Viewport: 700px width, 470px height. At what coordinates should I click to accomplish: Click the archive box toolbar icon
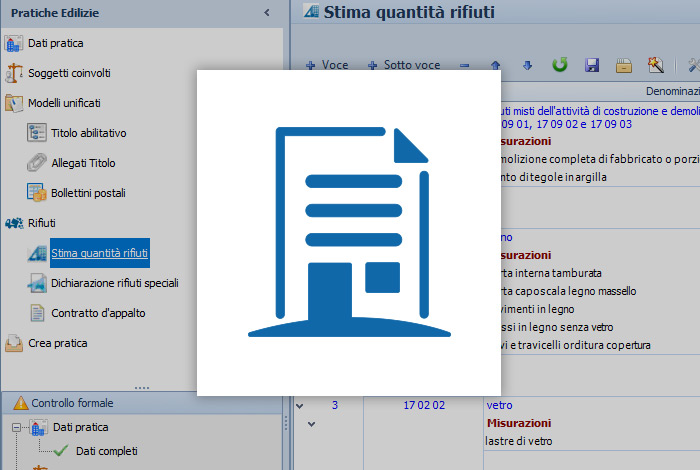[624, 65]
